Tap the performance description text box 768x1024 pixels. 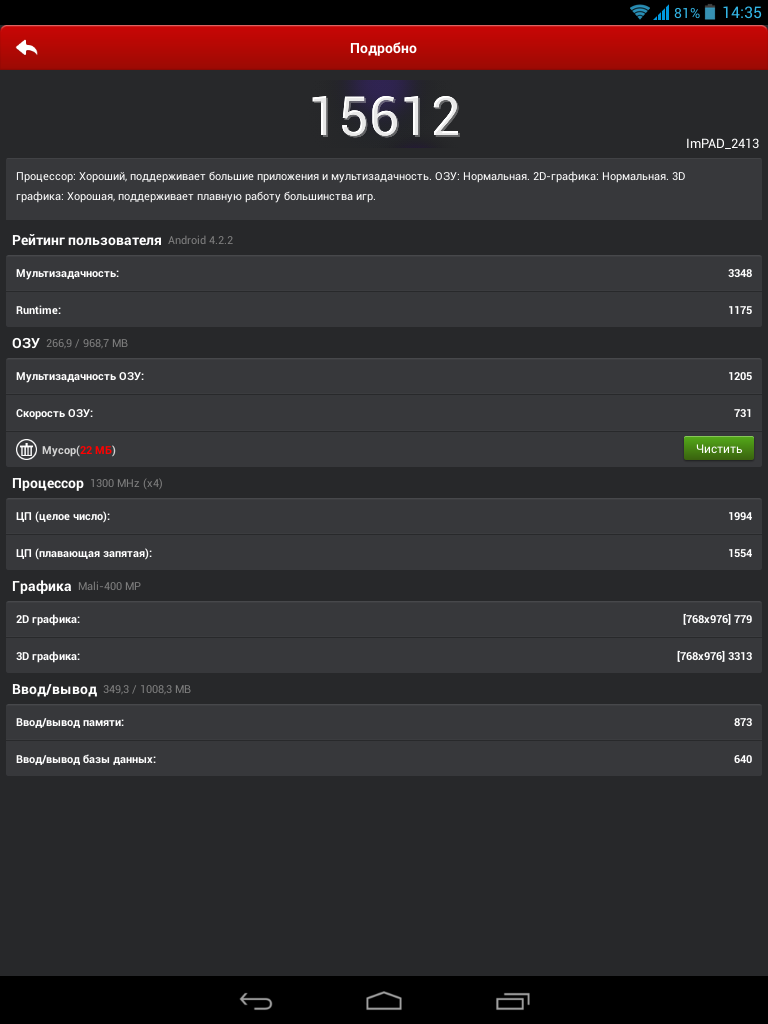click(384, 189)
